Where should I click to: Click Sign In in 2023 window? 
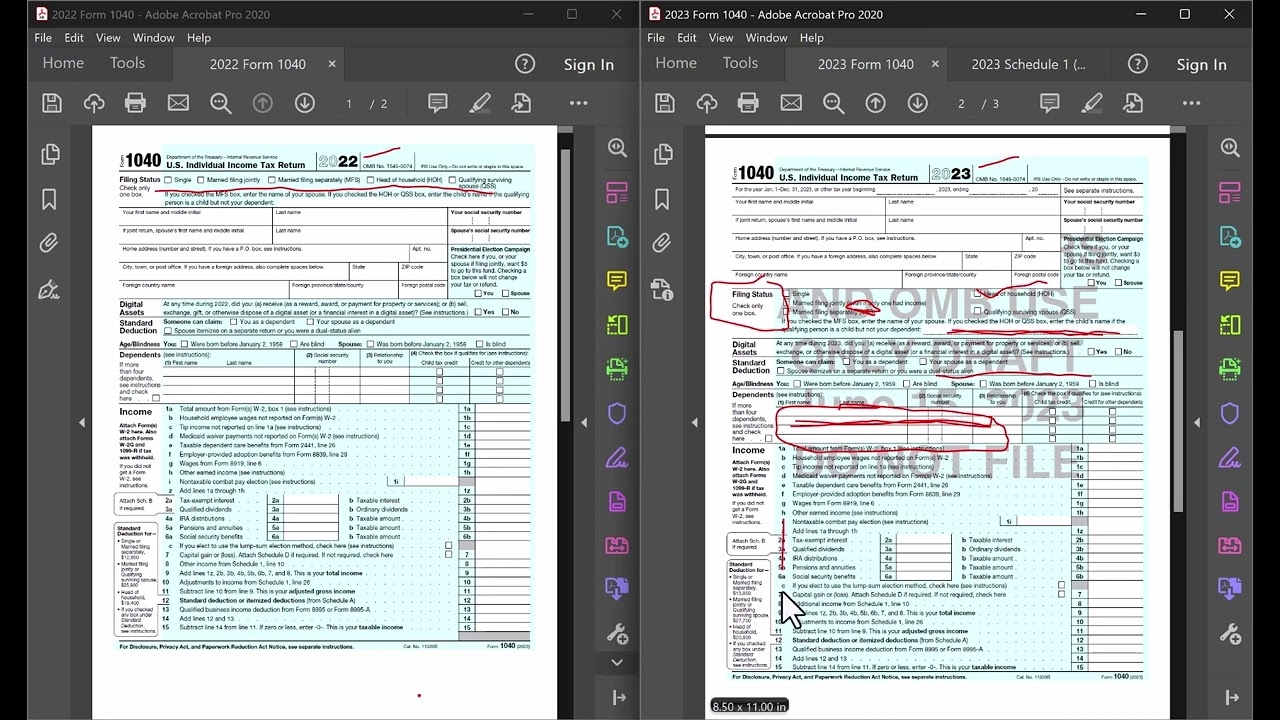pos(1201,64)
